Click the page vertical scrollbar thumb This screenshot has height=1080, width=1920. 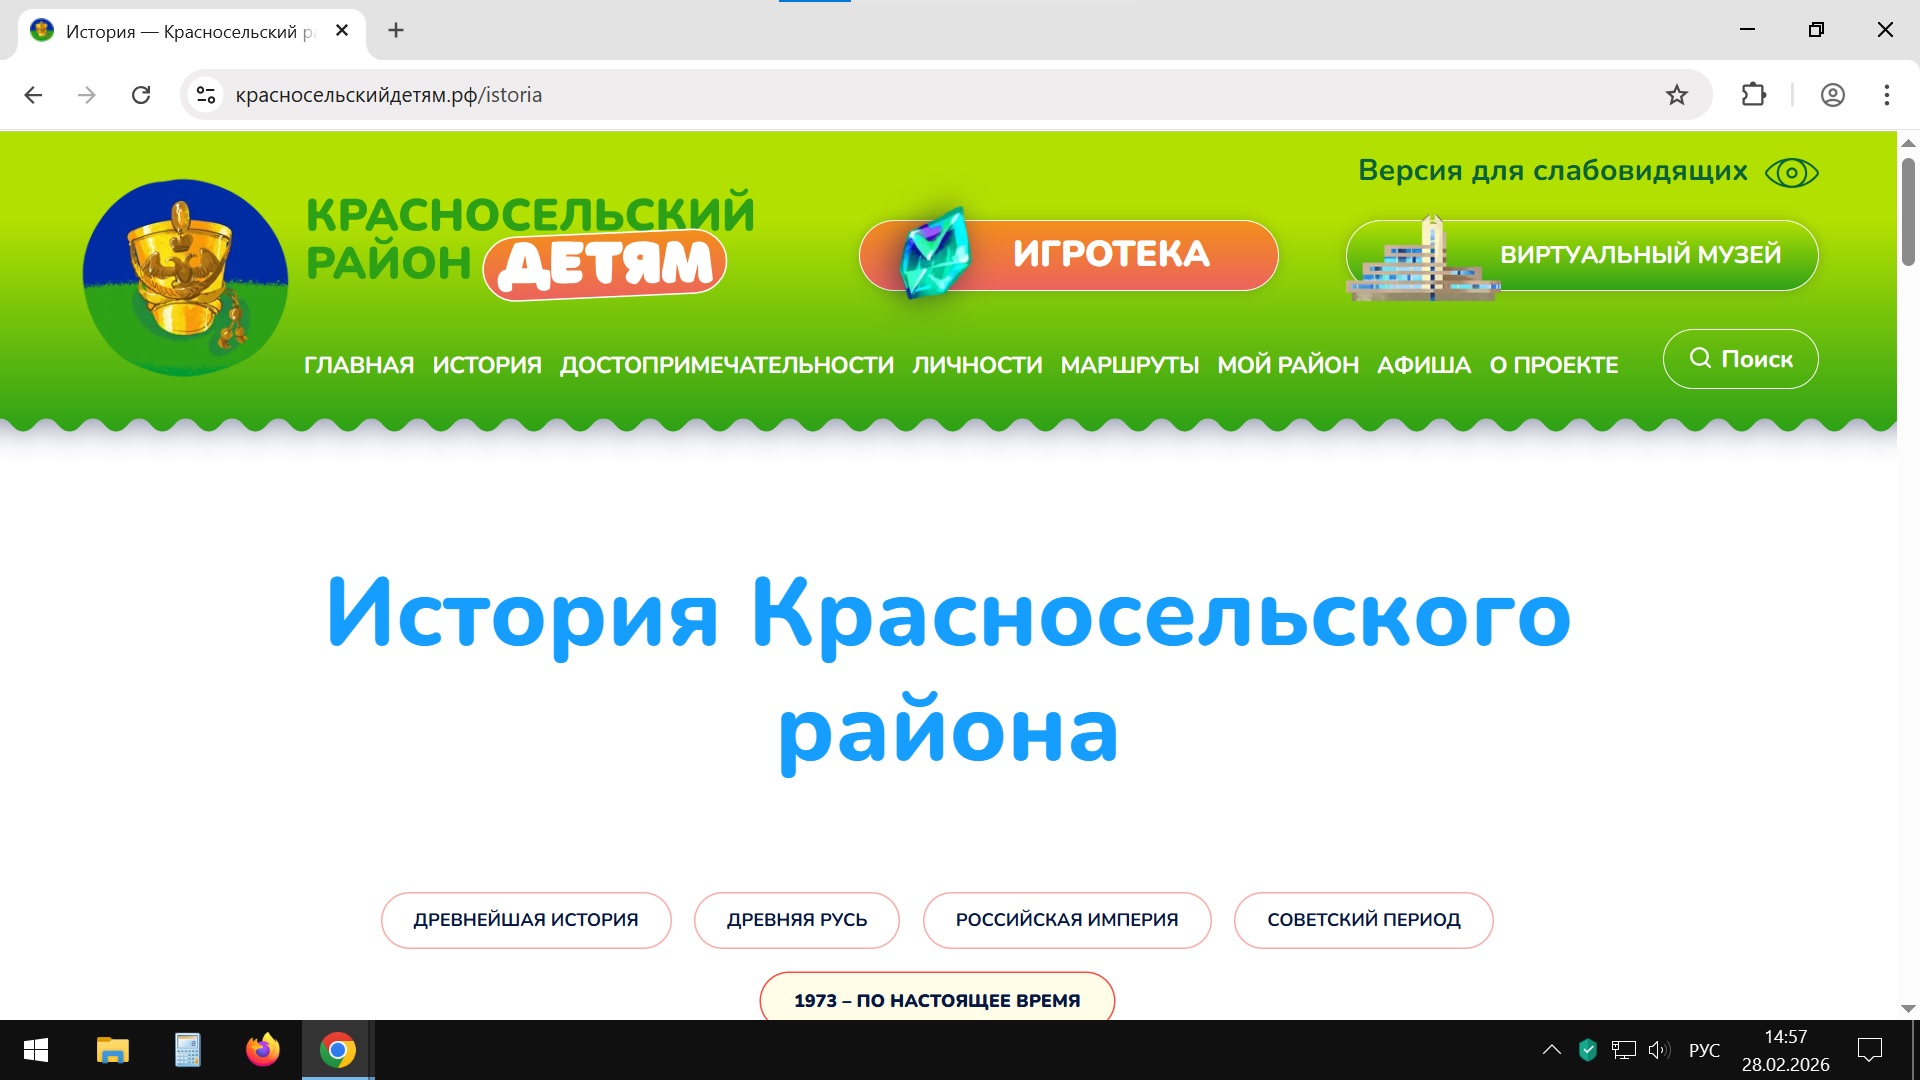[1908, 210]
